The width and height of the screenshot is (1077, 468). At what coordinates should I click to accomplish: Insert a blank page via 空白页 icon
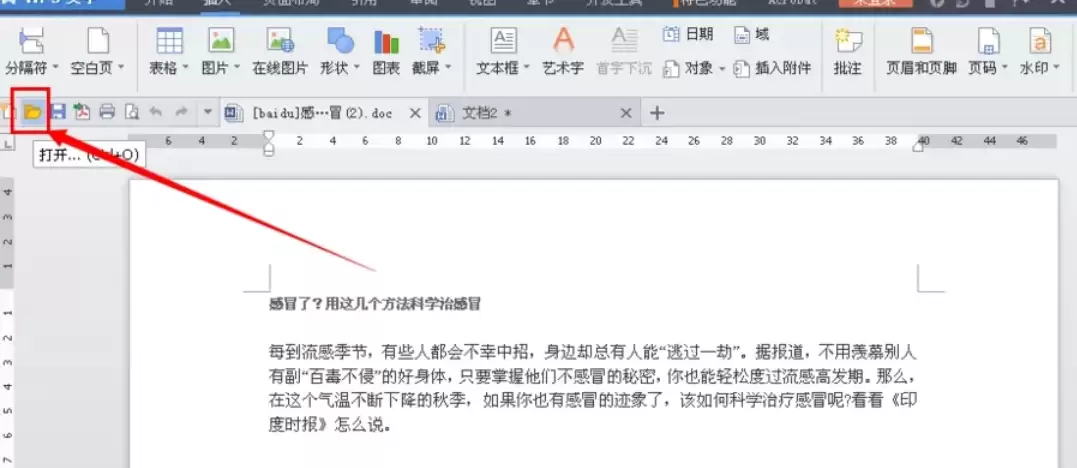[x=98, y=41]
